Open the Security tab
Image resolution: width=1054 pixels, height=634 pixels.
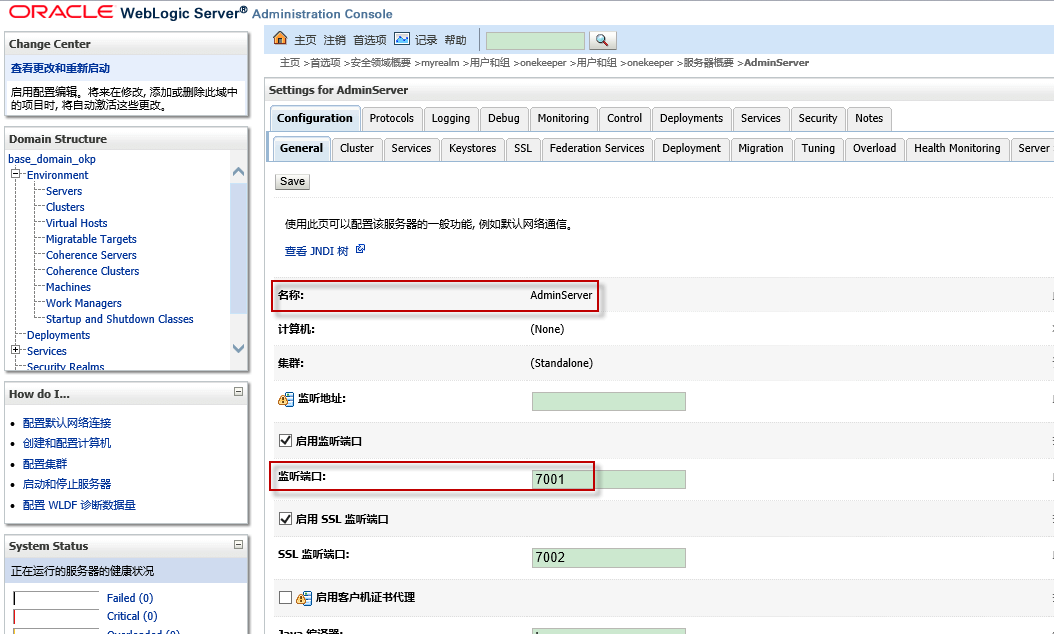point(818,118)
